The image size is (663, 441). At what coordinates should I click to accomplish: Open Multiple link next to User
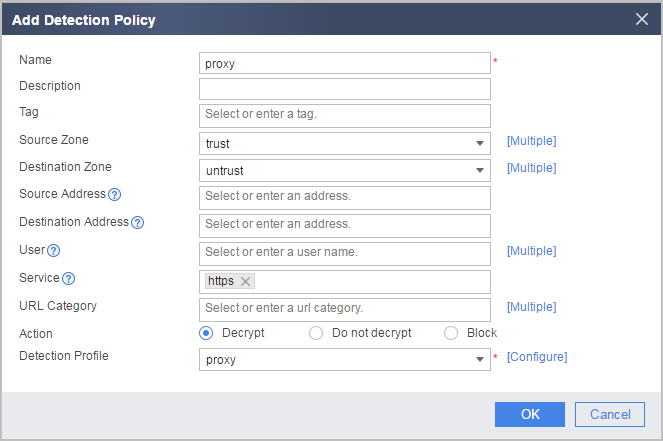click(531, 251)
